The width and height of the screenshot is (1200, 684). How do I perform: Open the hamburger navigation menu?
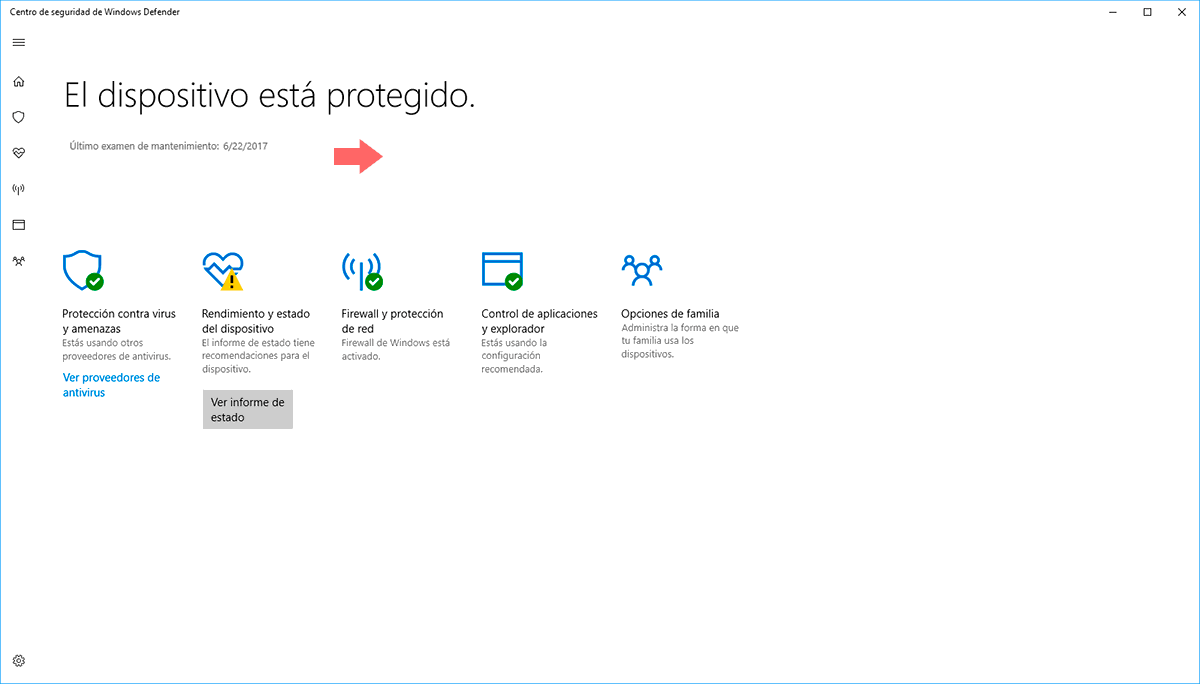[19, 42]
